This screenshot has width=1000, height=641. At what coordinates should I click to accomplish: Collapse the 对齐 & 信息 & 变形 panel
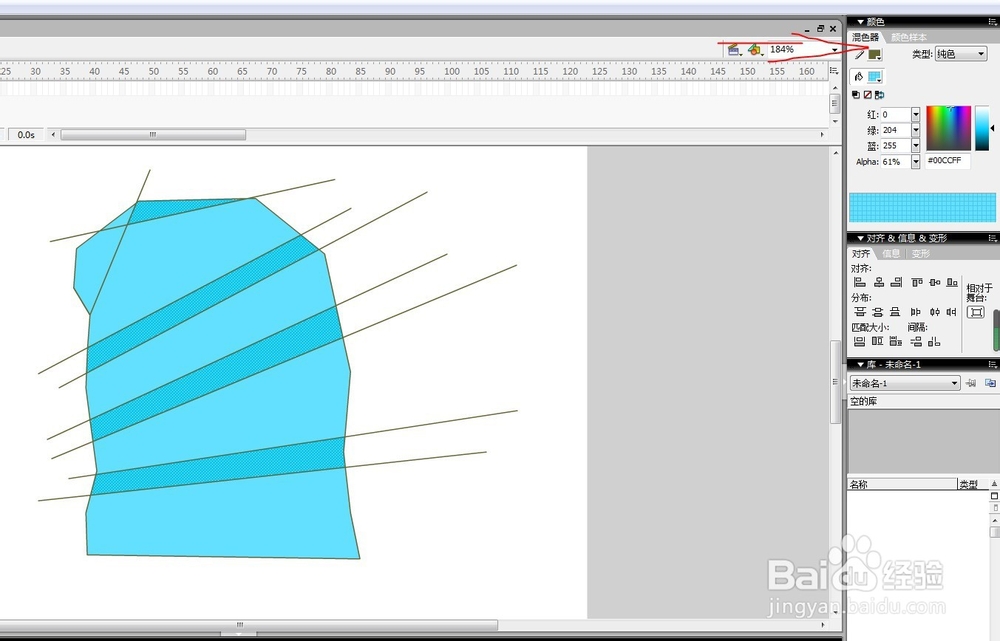pos(860,238)
